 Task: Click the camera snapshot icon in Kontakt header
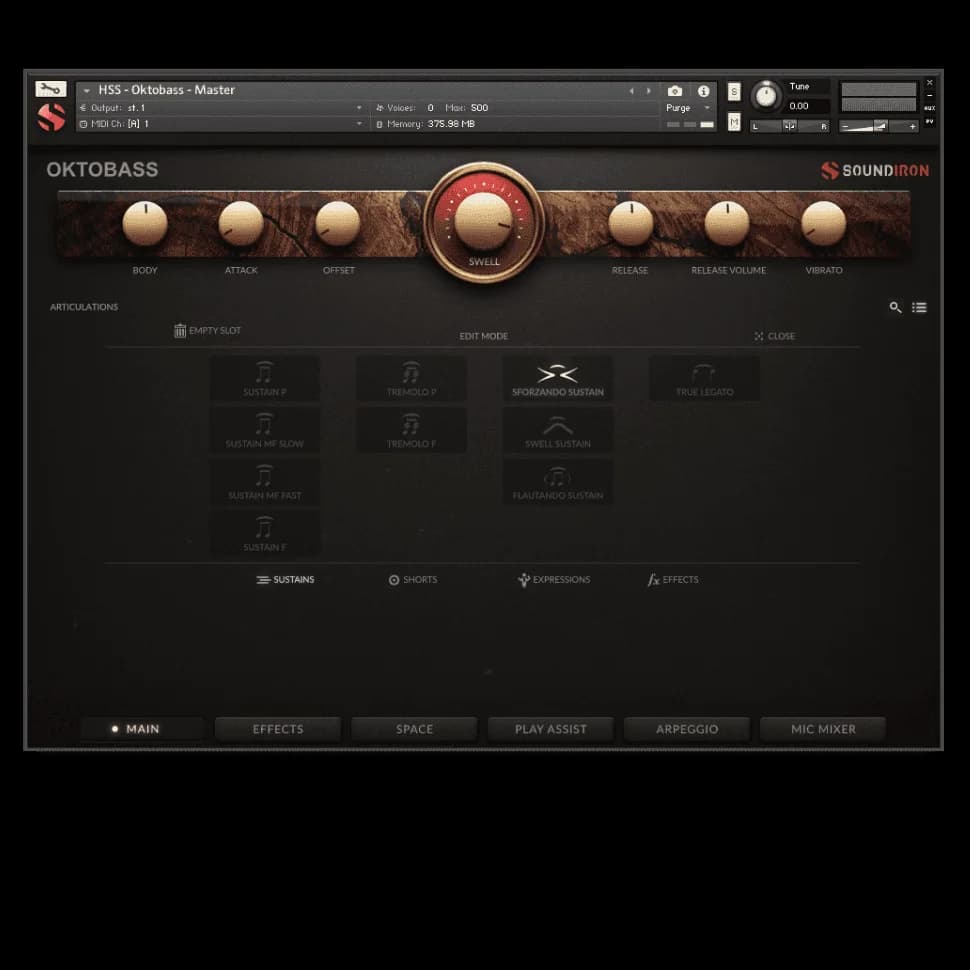pos(675,90)
